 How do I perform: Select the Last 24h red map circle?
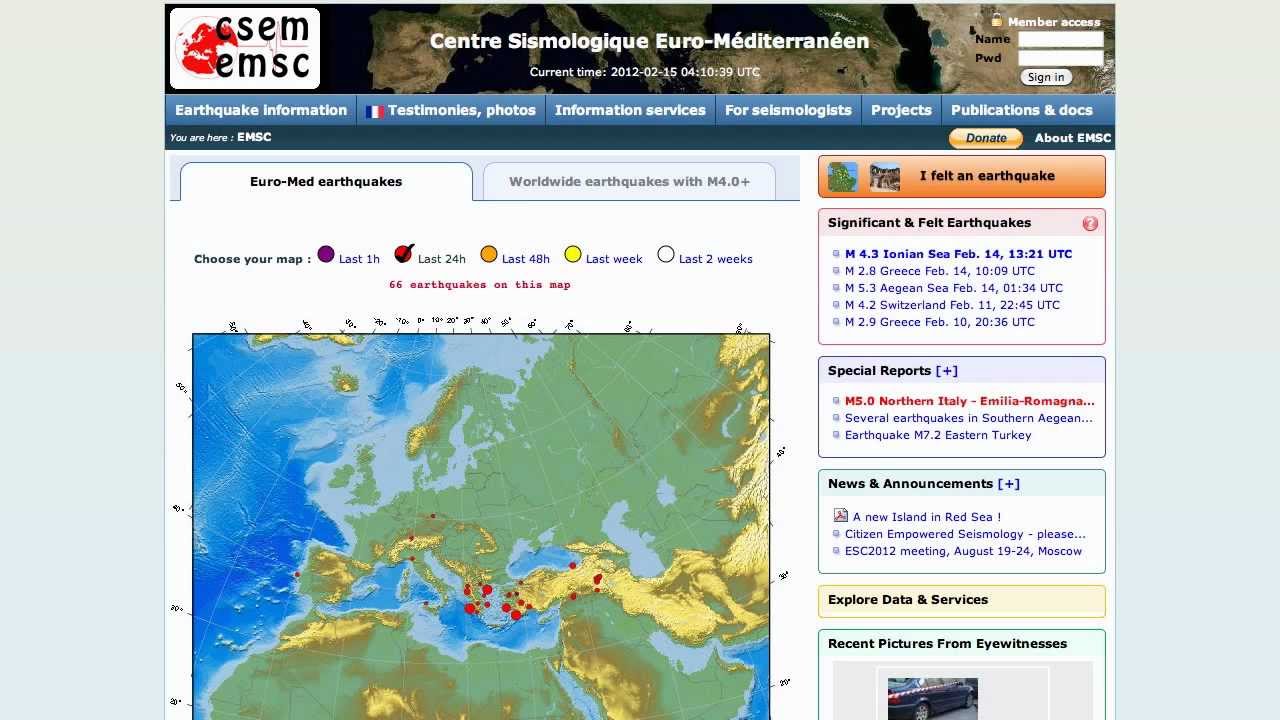[x=404, y=253]
